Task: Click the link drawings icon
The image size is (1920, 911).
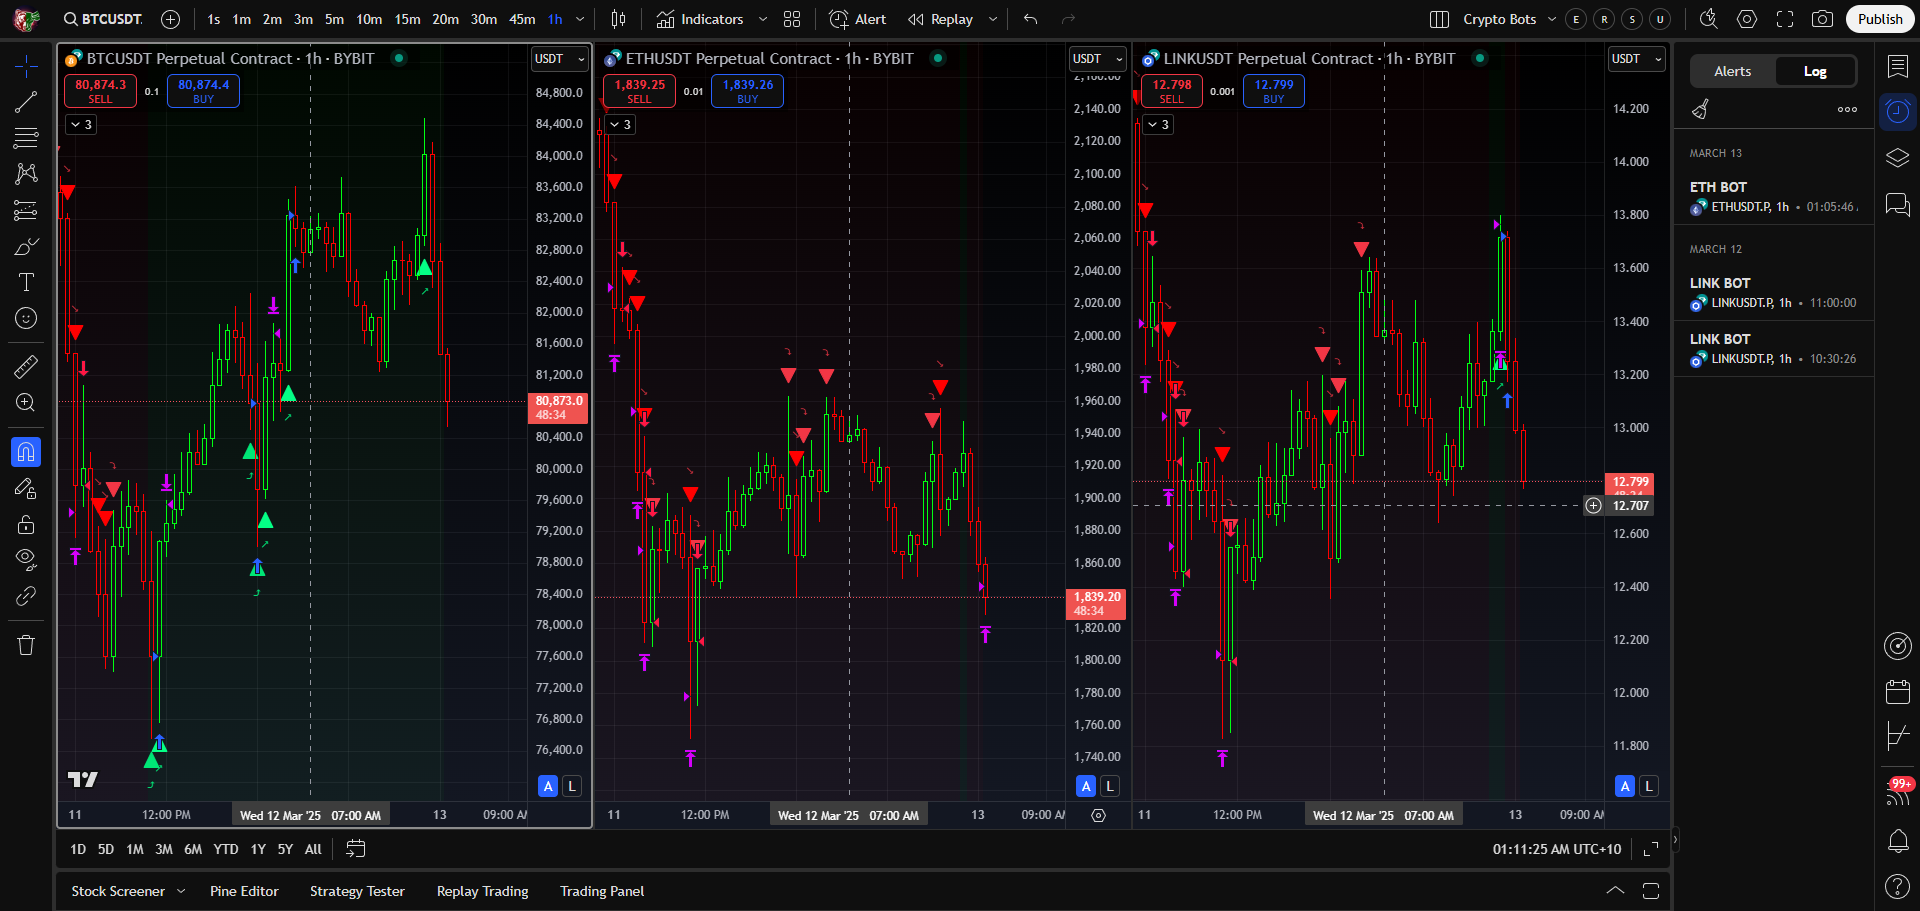Action: [26, 596]
